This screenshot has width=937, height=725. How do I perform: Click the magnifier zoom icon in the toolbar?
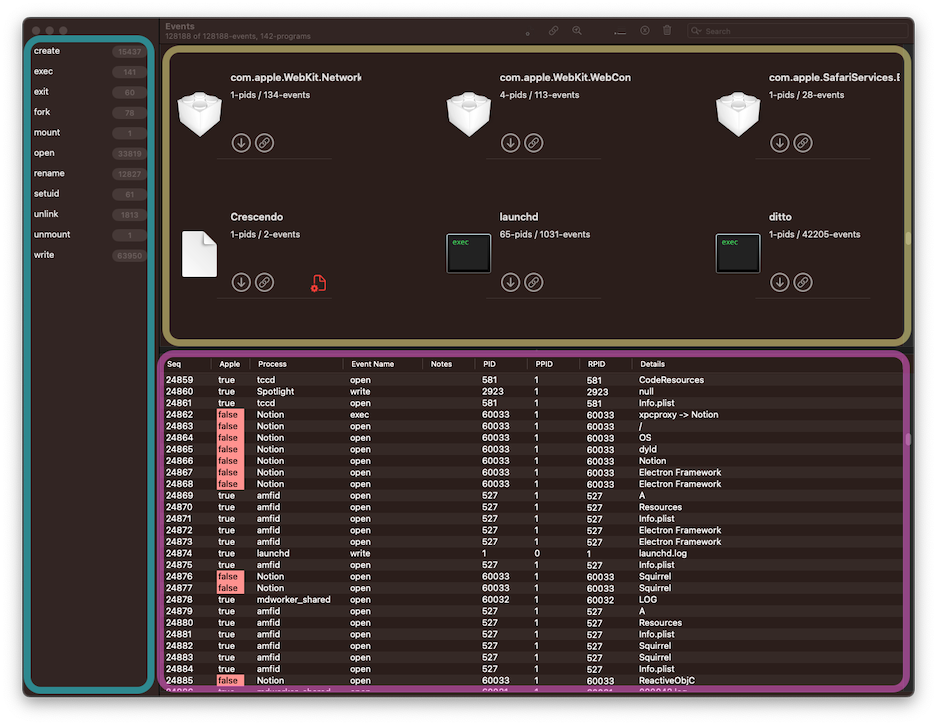pos(577,30)
